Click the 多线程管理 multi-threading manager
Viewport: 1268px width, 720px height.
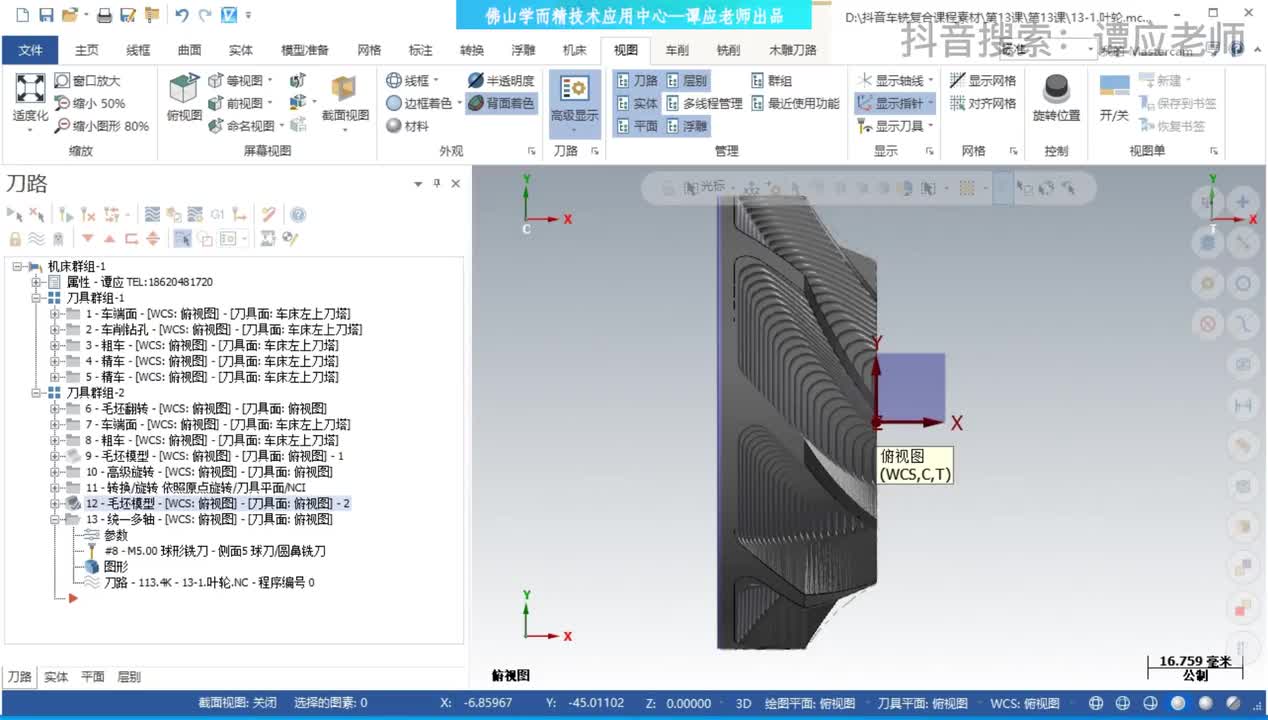point(704,104)
